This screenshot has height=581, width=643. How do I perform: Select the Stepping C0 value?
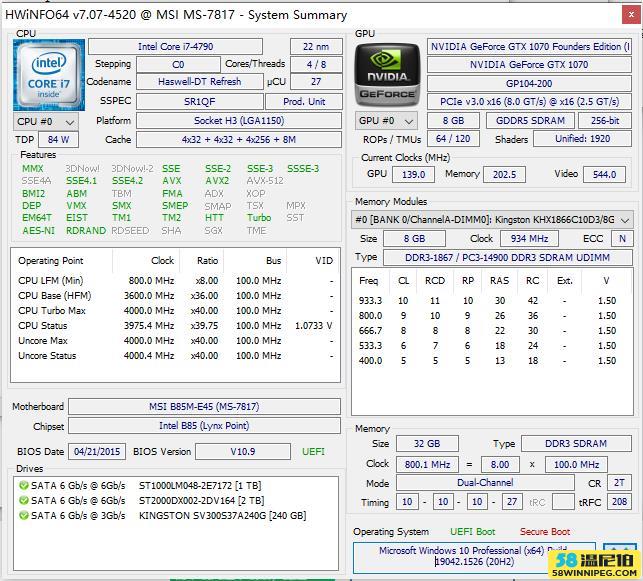click(178, 65)
